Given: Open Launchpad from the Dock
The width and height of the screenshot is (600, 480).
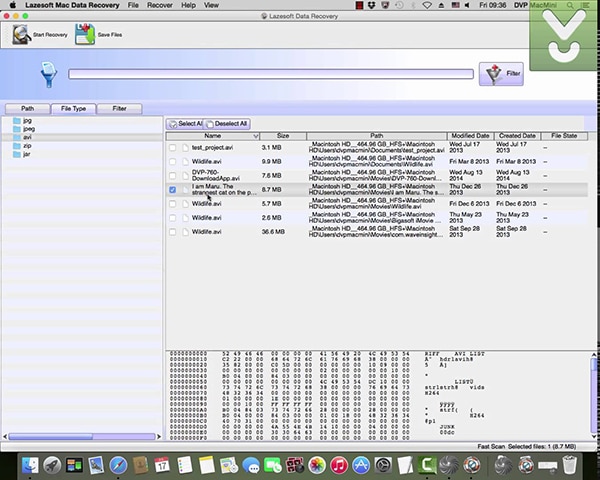Looking at the screenshot, I should pos(52,465).
